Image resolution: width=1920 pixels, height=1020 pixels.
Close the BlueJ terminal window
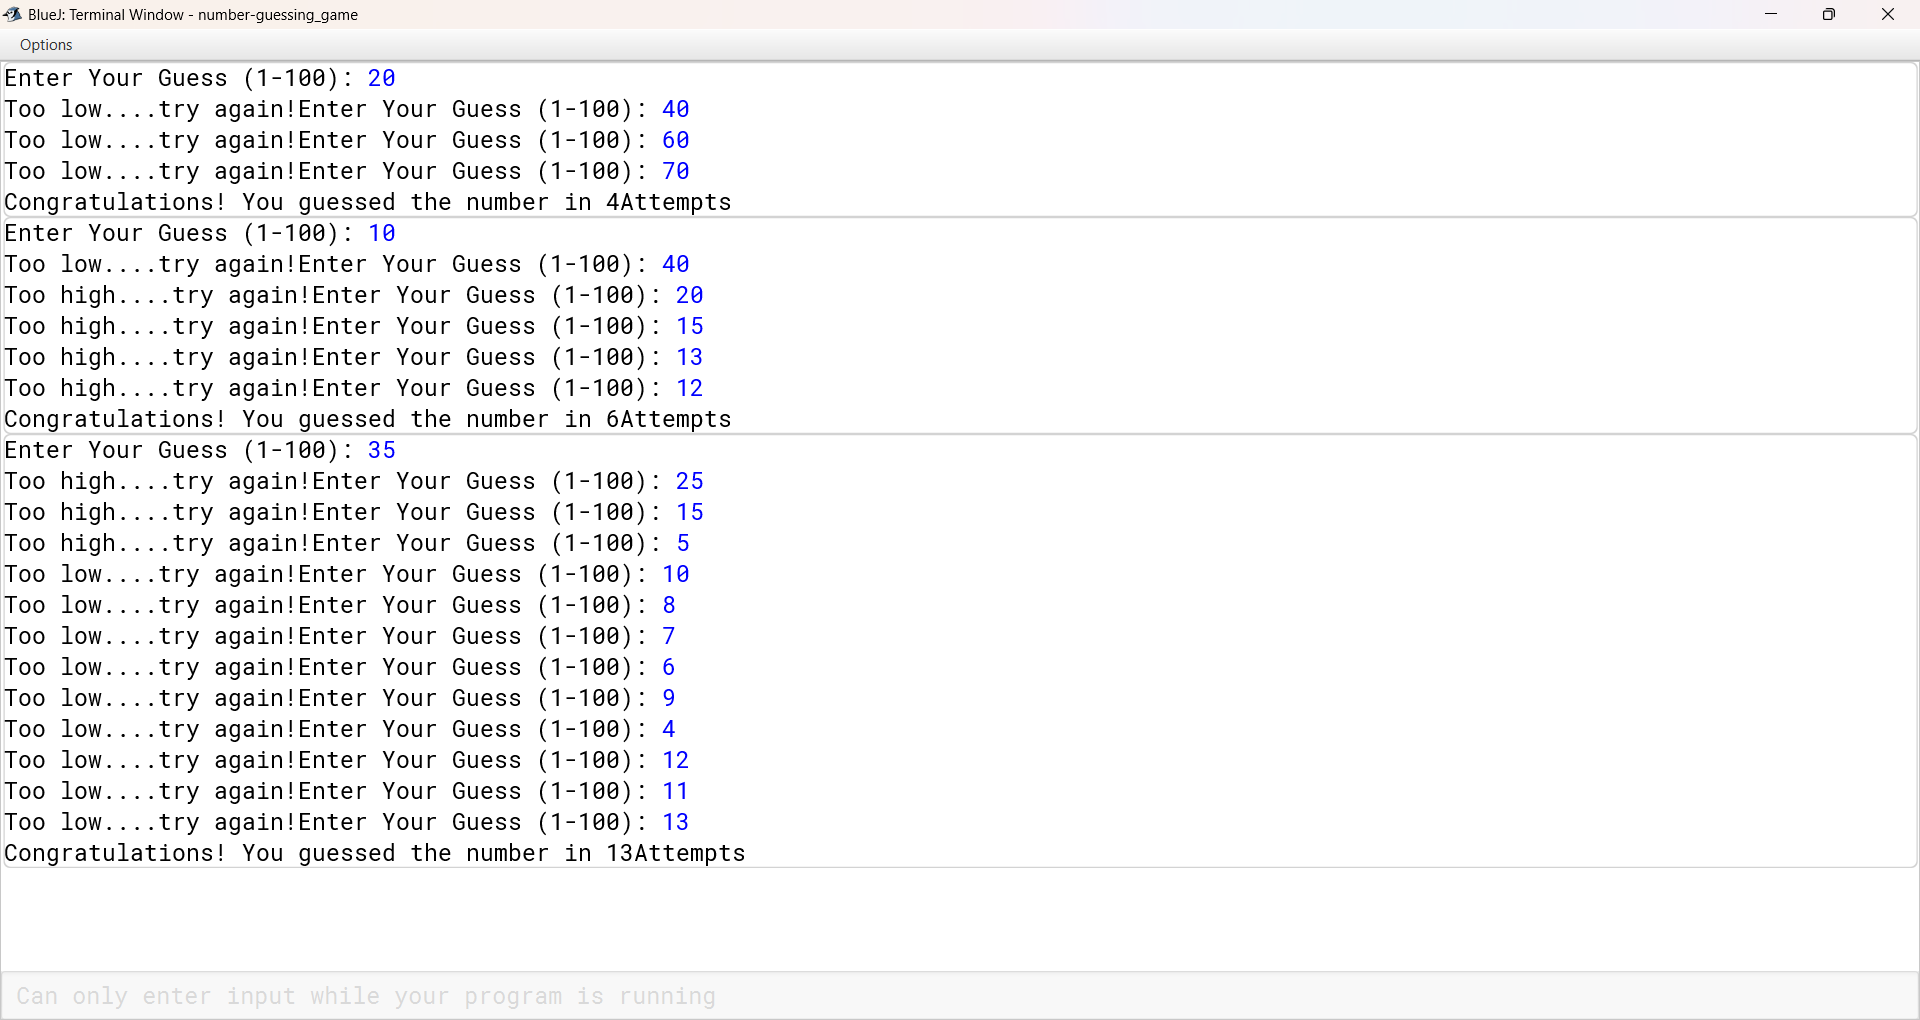[1888, 14]
